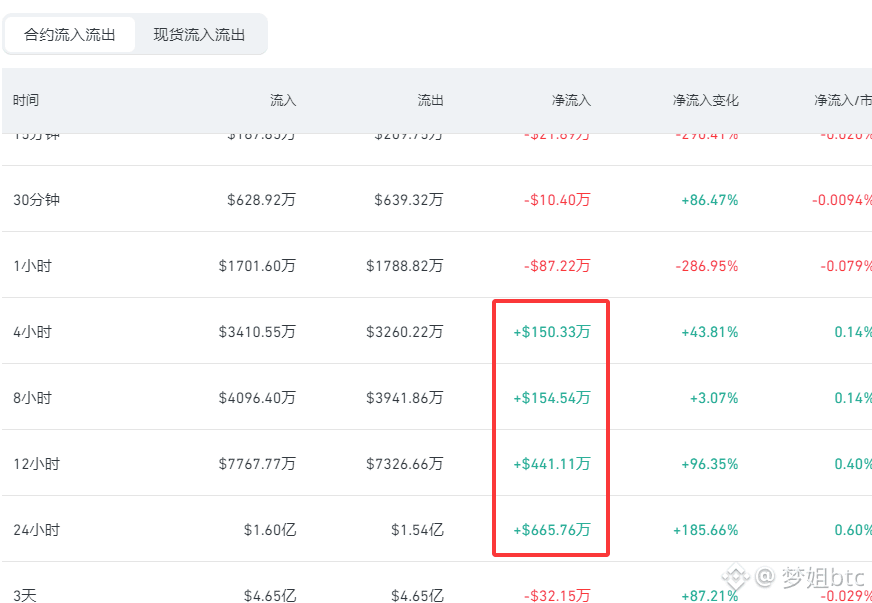The height and width of the screenshot is (603, 872).
Task: Select the 1小时 row label
Action: tap(32, 266)
